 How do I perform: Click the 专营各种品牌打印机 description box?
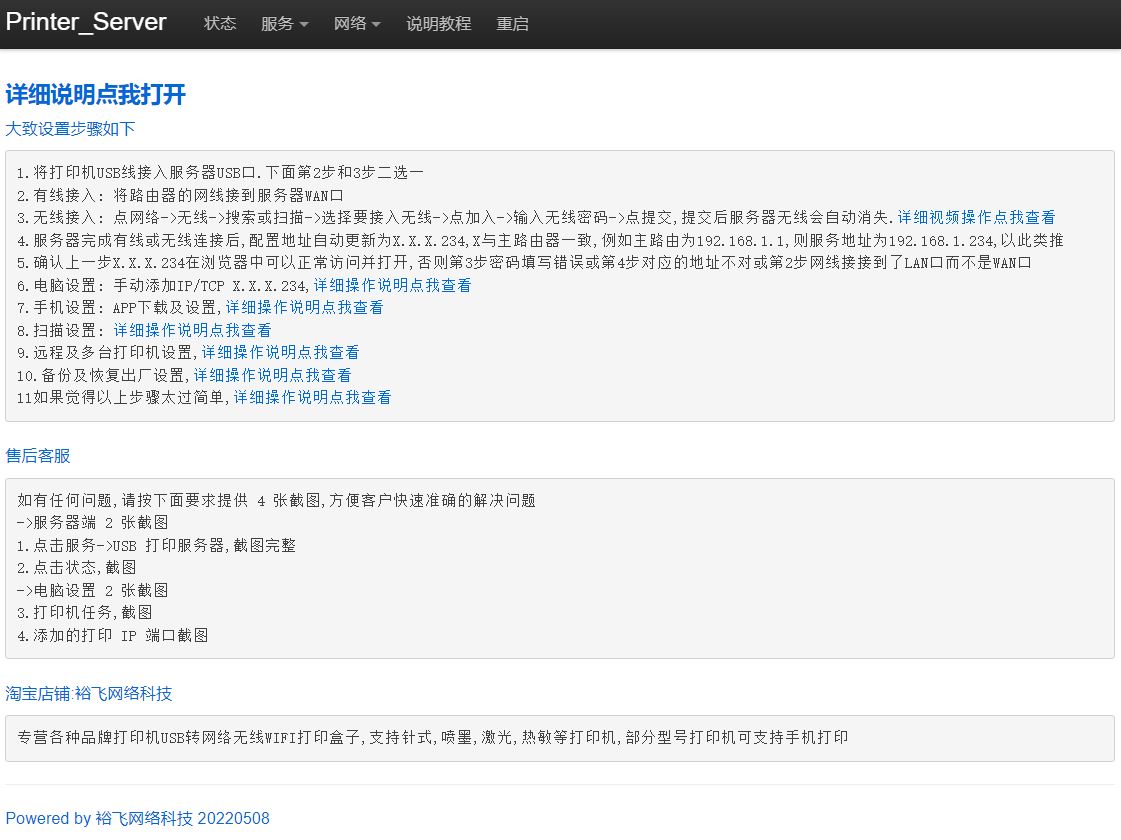[x=560, y=738]
